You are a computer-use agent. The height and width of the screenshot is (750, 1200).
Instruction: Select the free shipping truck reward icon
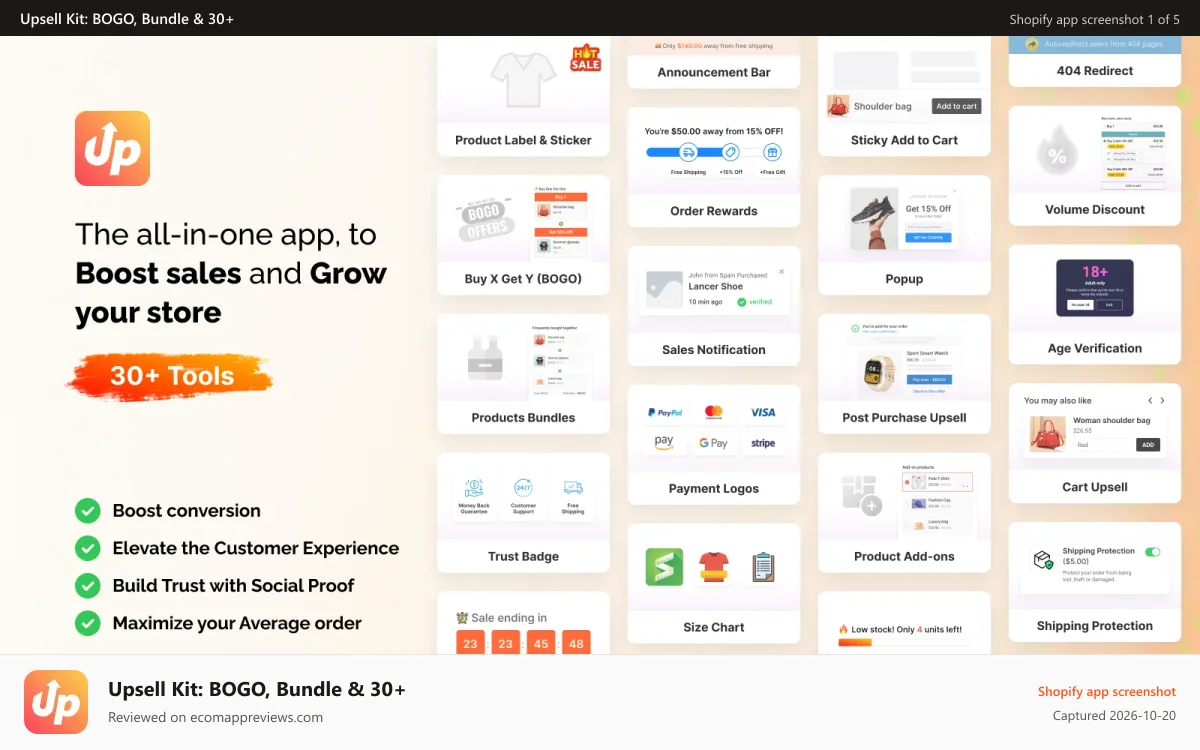click(x=688, y=152)
